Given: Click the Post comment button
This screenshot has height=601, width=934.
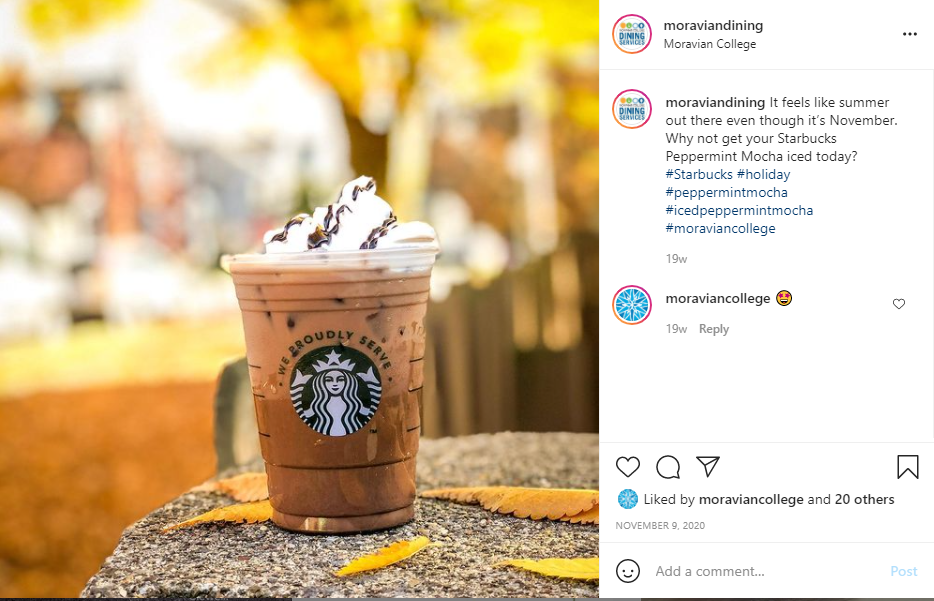Looking at the screenshot, I should pyautogui.click(x=904, y=571).
